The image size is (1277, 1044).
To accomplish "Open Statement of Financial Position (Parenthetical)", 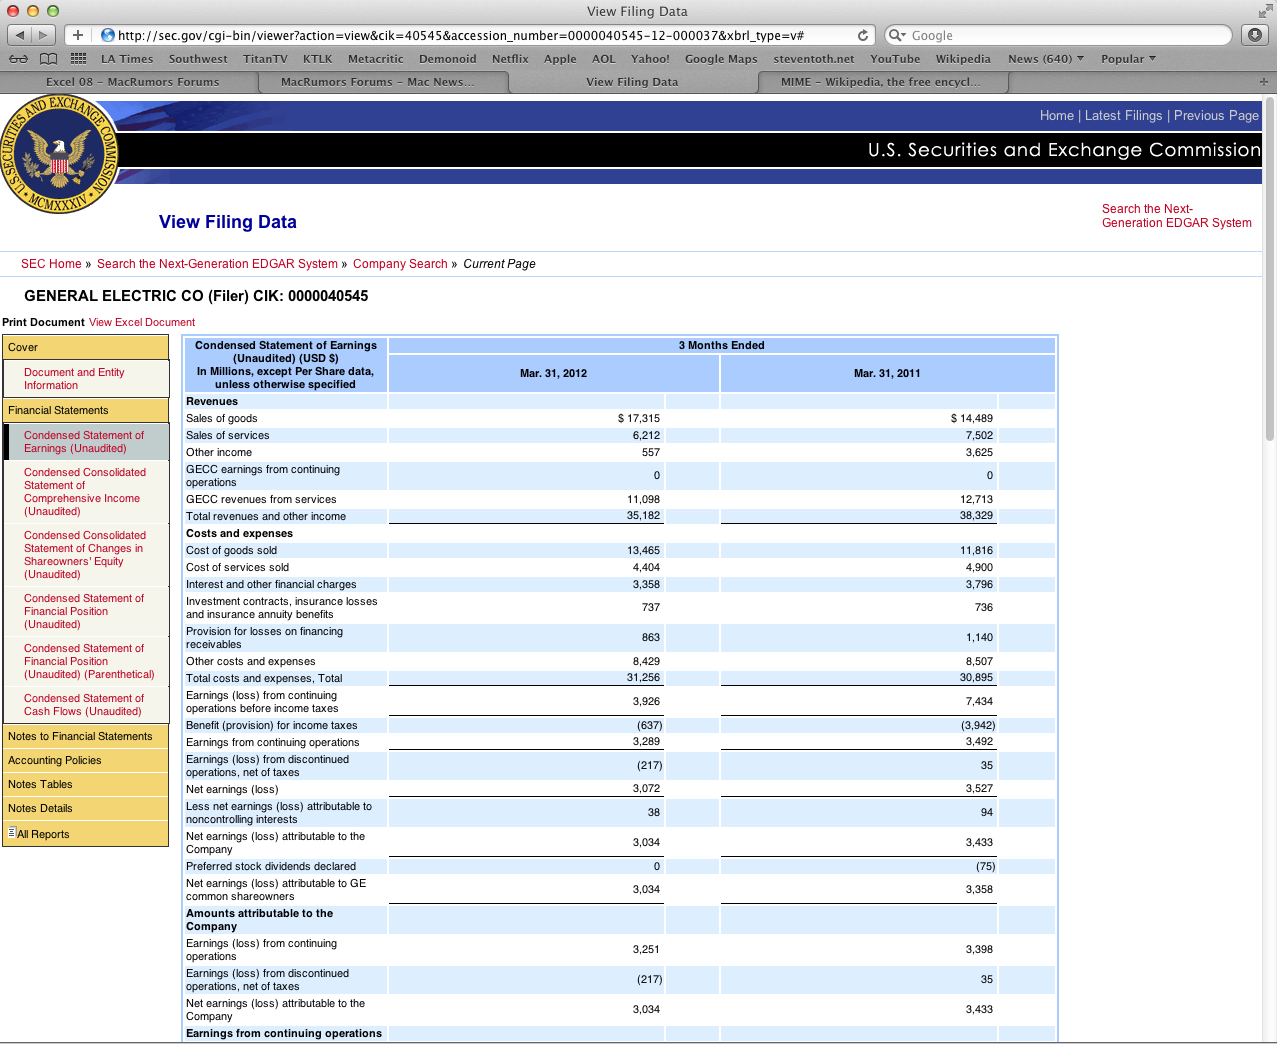I will tap(89, 661).
